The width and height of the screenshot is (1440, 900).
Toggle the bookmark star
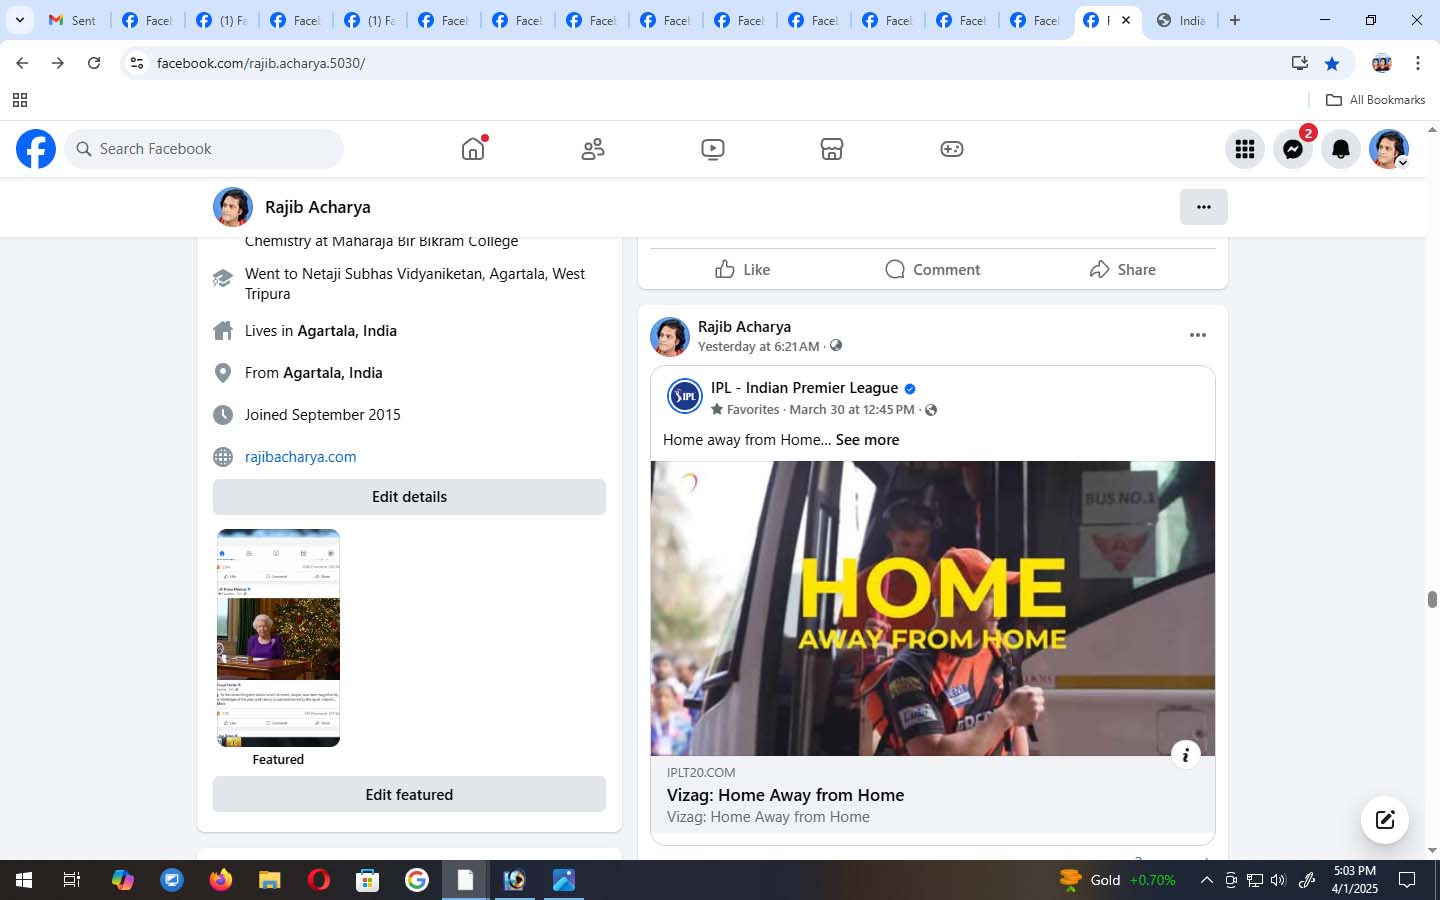coord(1332,63)
